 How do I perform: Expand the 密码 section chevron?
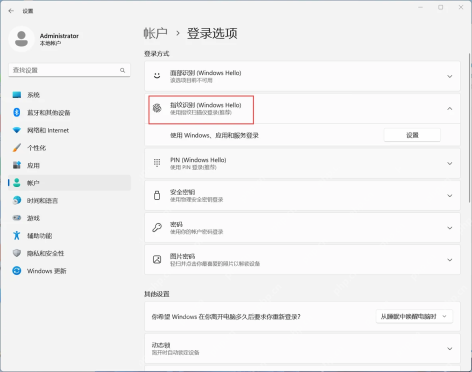click(x=450, y=228)
